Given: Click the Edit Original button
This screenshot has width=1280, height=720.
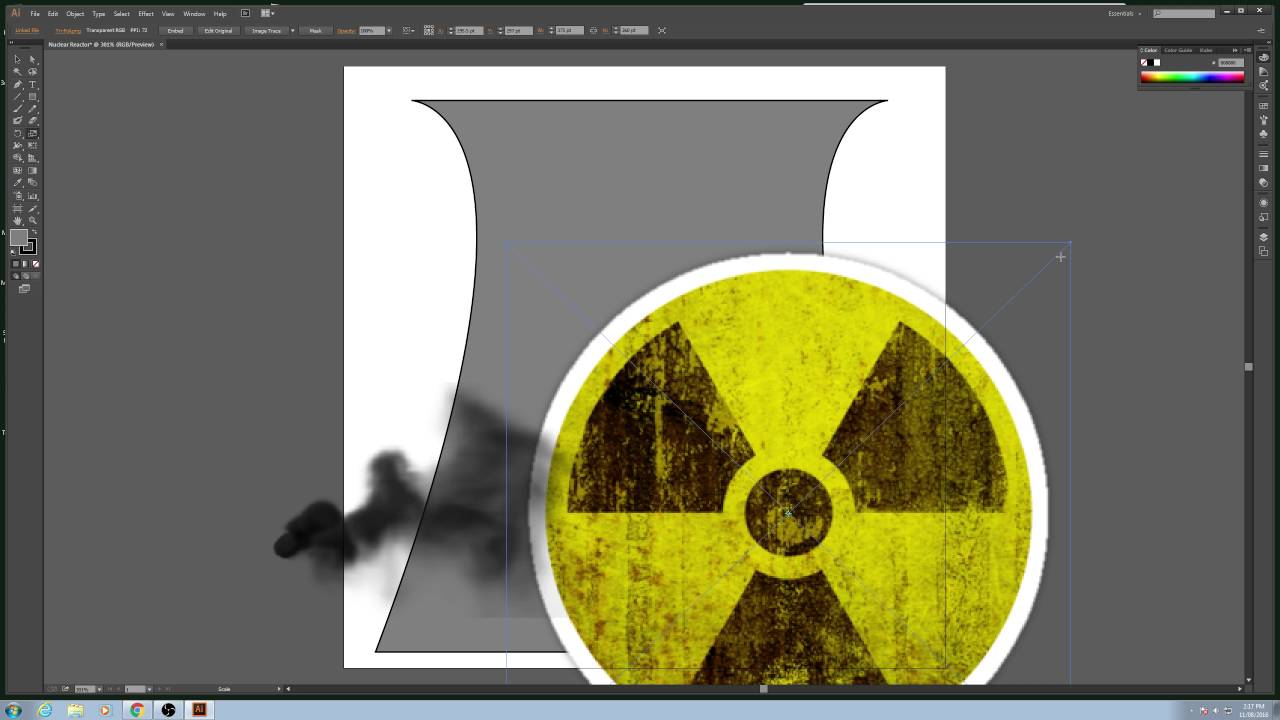Looking at the screenshot, I should [218, 31].
